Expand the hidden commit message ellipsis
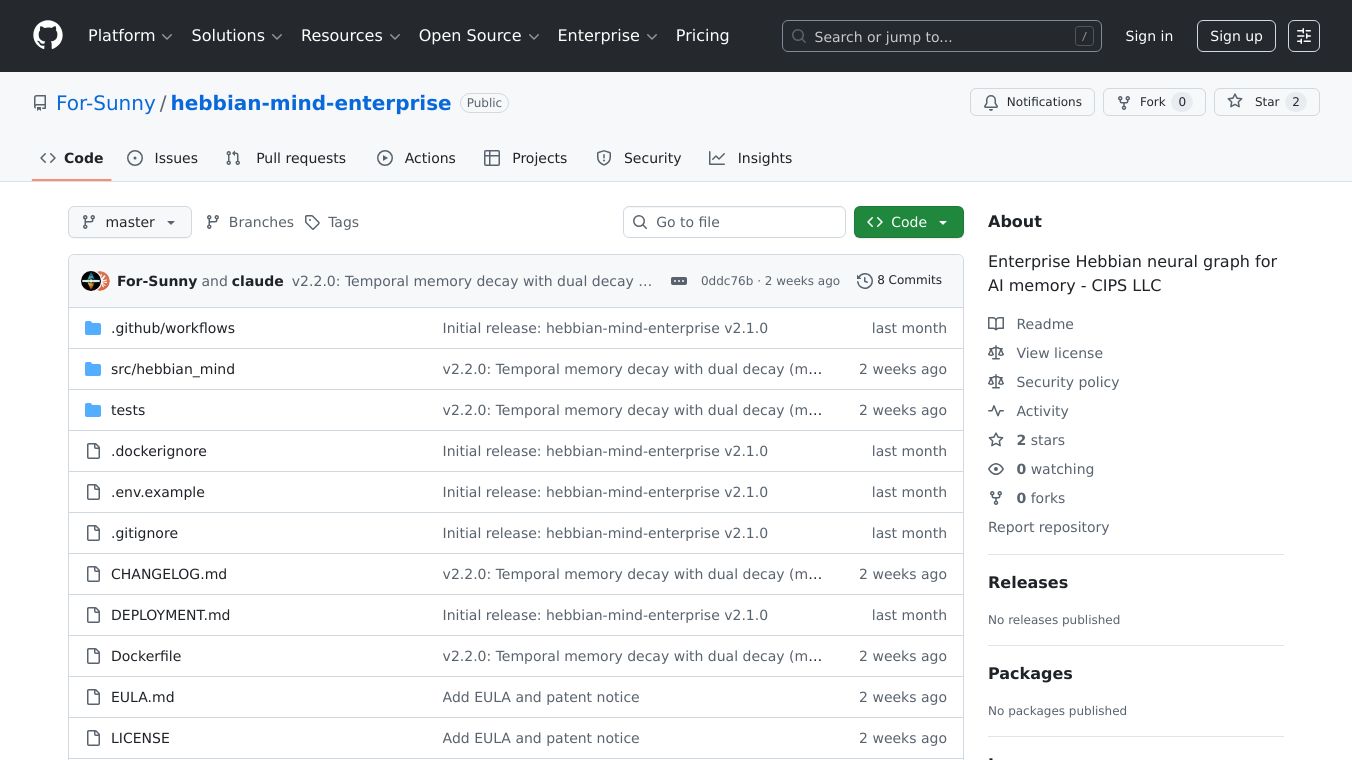Screen dimensions: 1352x760 [x=679, y=281]
